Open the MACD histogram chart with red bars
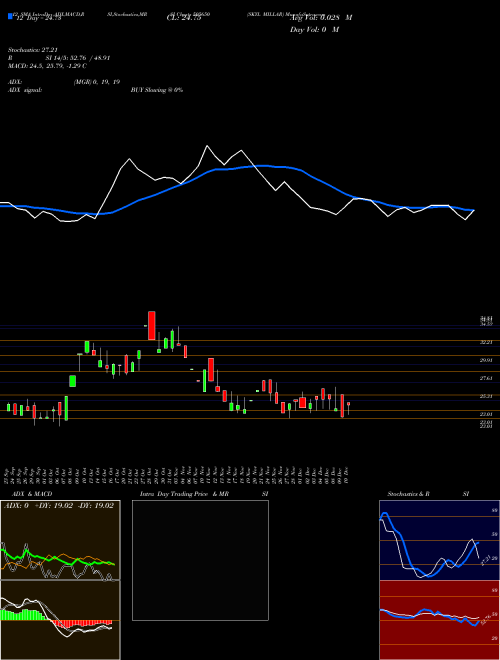The width and height of the screenshot is (500, 660). point(60,620)
